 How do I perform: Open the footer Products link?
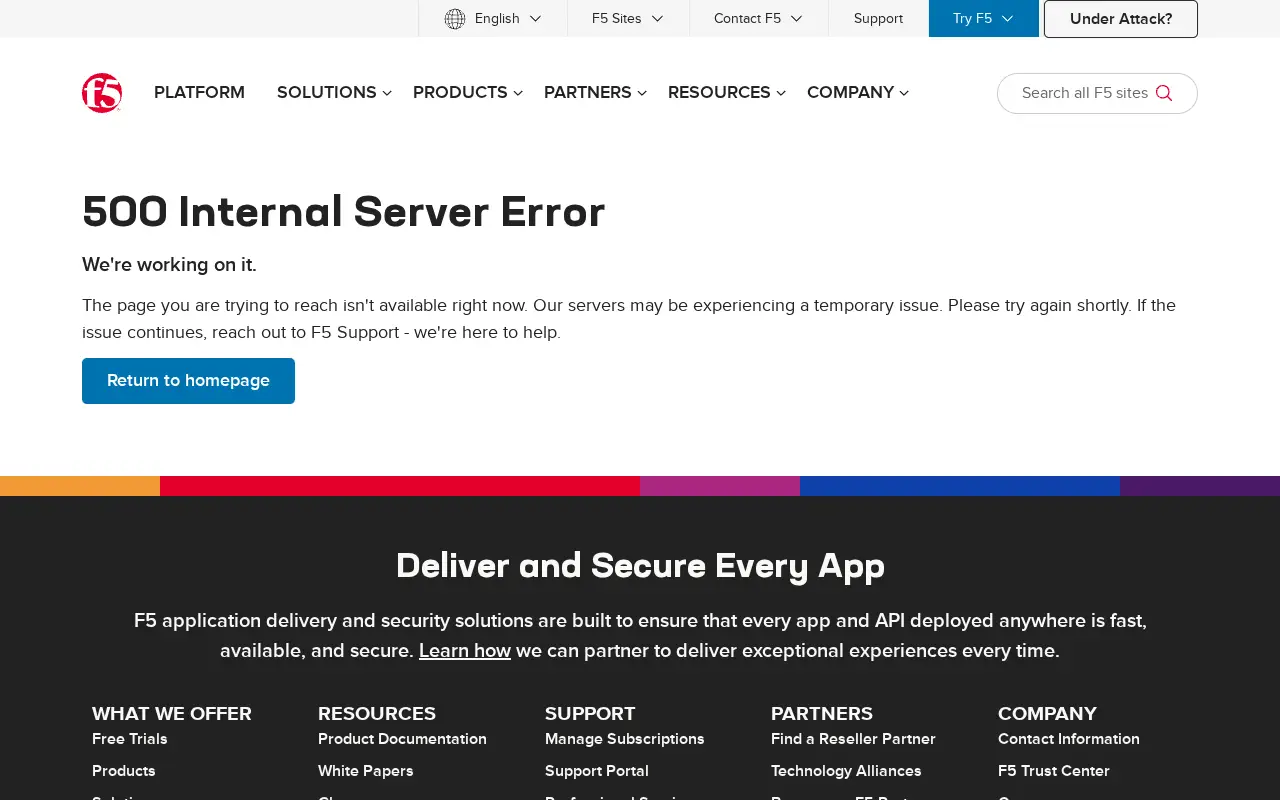pyautogui.click(x=124, y=771)
